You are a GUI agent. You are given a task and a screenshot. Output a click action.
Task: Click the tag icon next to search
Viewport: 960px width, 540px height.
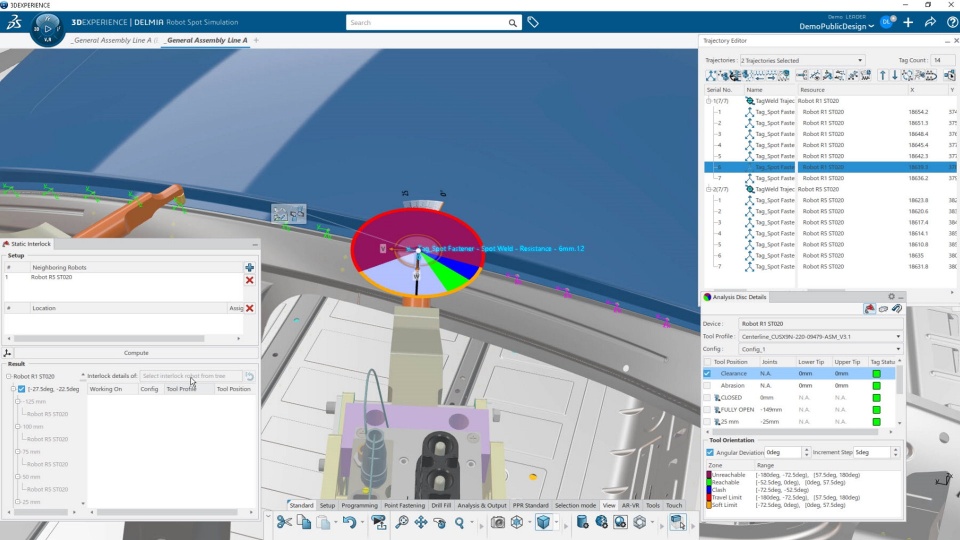533,22
